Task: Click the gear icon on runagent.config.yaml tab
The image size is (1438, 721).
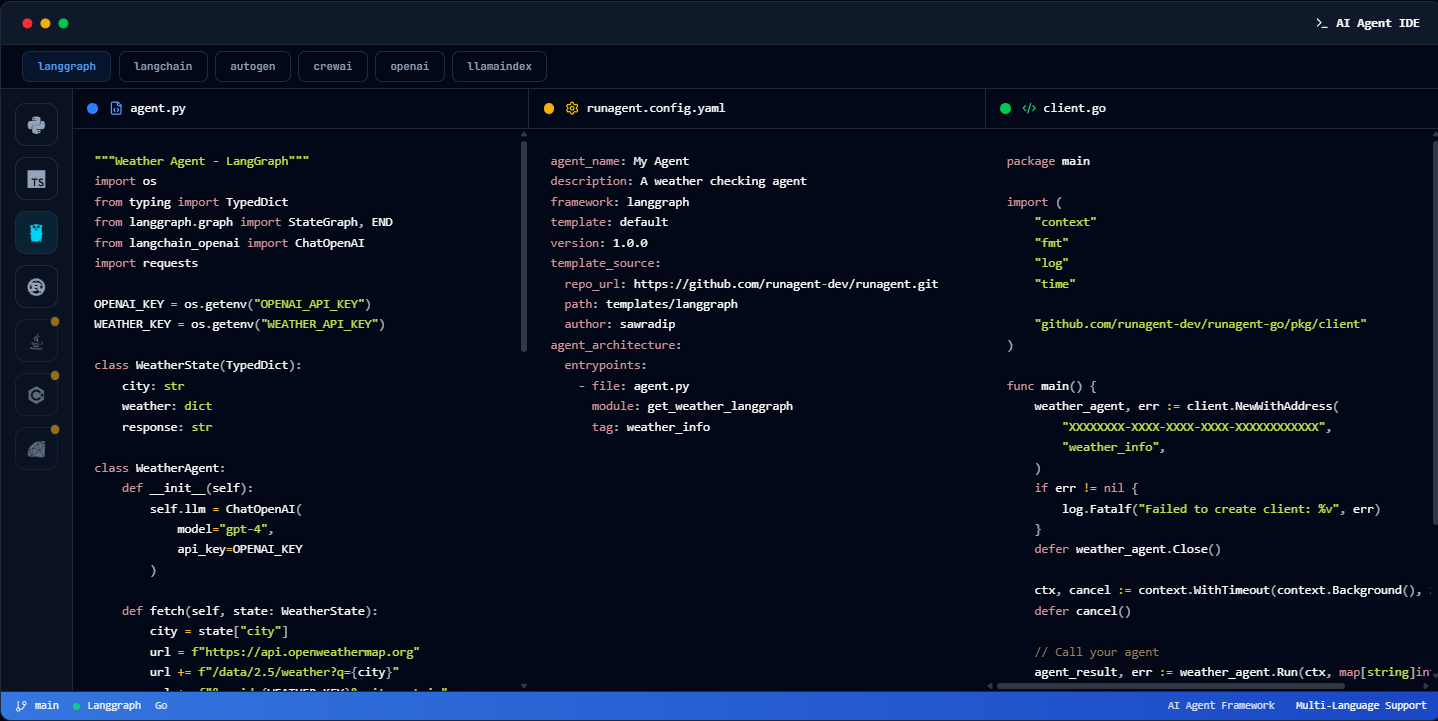Action: [571, 108]
